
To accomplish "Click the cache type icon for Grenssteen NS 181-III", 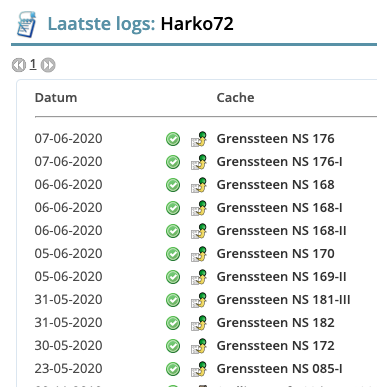I will point(199,300).
